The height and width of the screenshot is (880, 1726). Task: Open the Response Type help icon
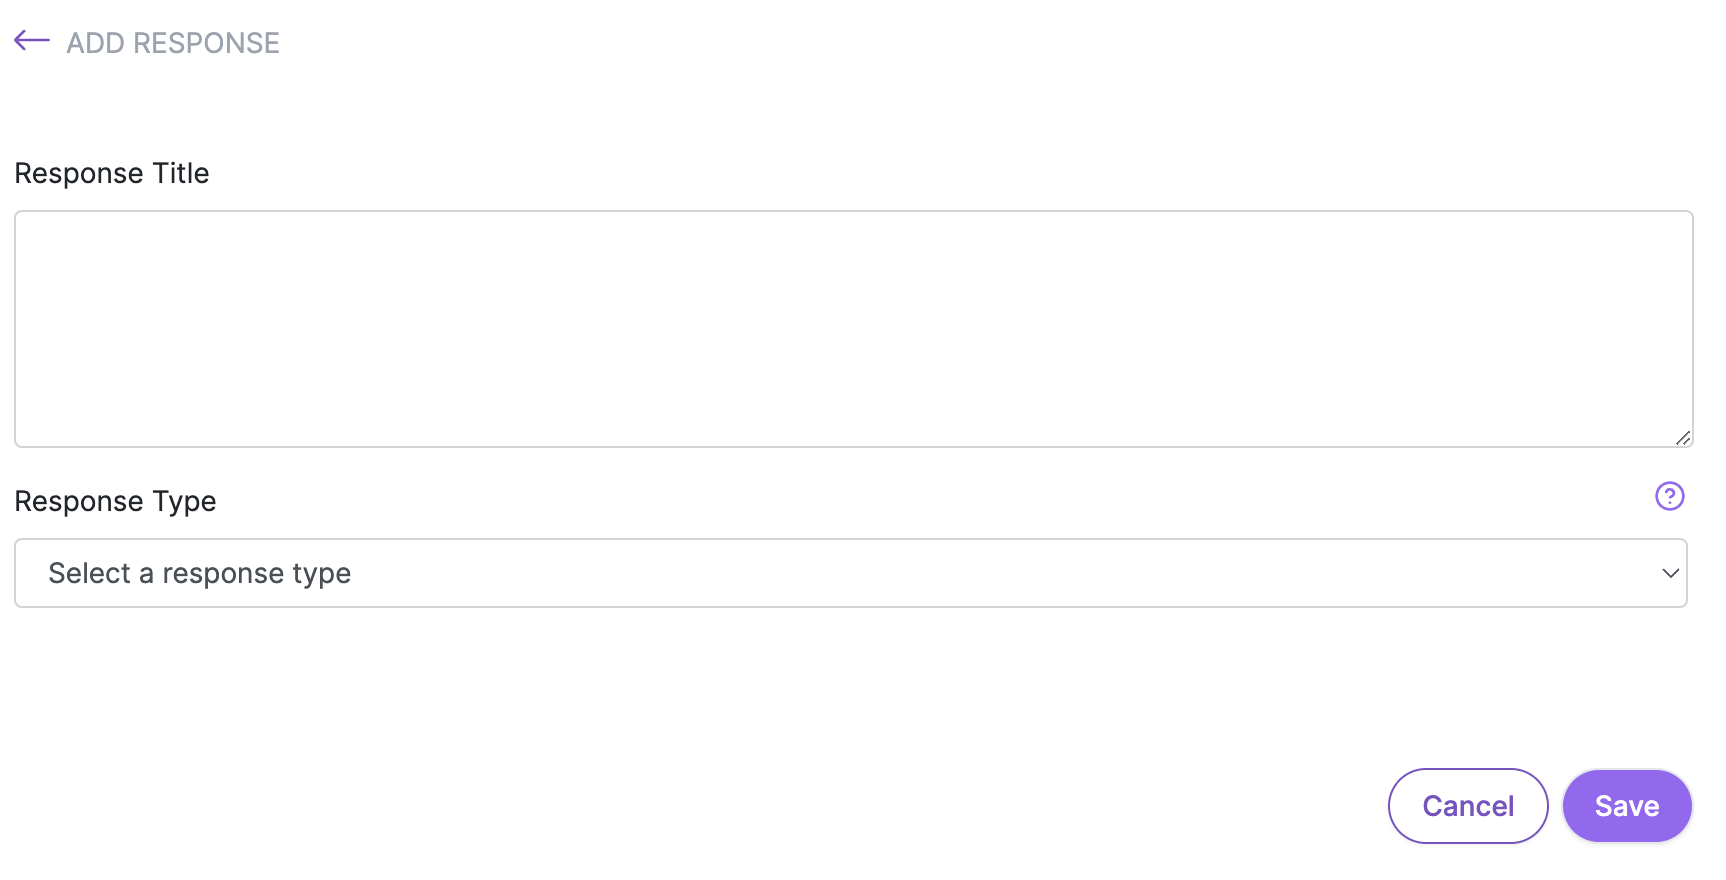pos(1669,496)
